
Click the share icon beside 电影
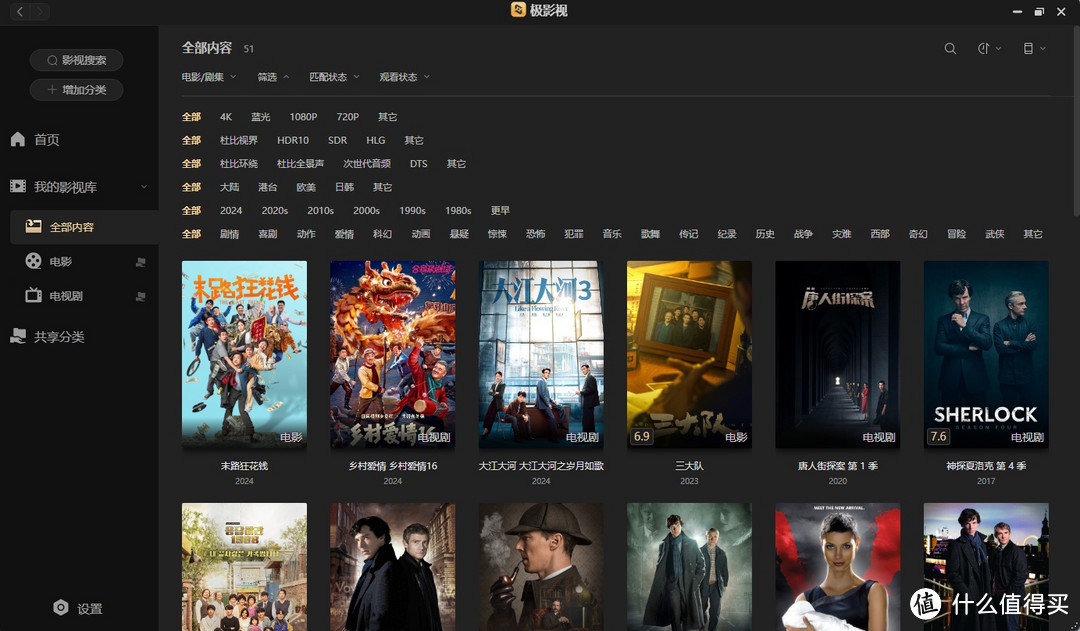(140, 262)
